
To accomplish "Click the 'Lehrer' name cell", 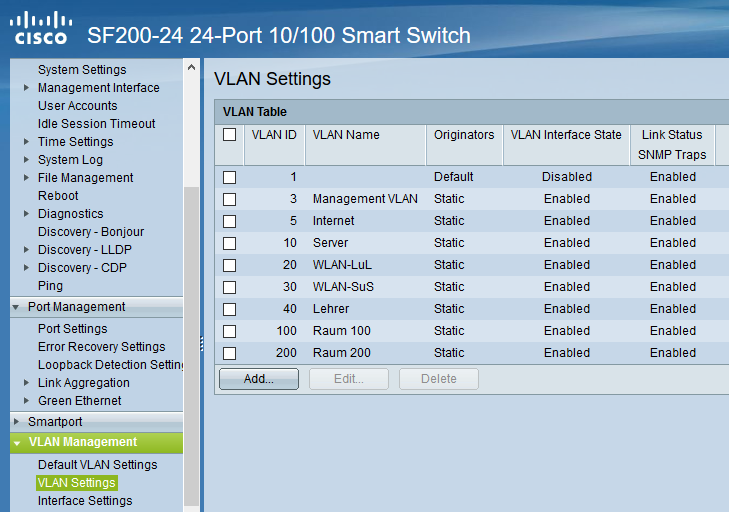I will [331, 309].
